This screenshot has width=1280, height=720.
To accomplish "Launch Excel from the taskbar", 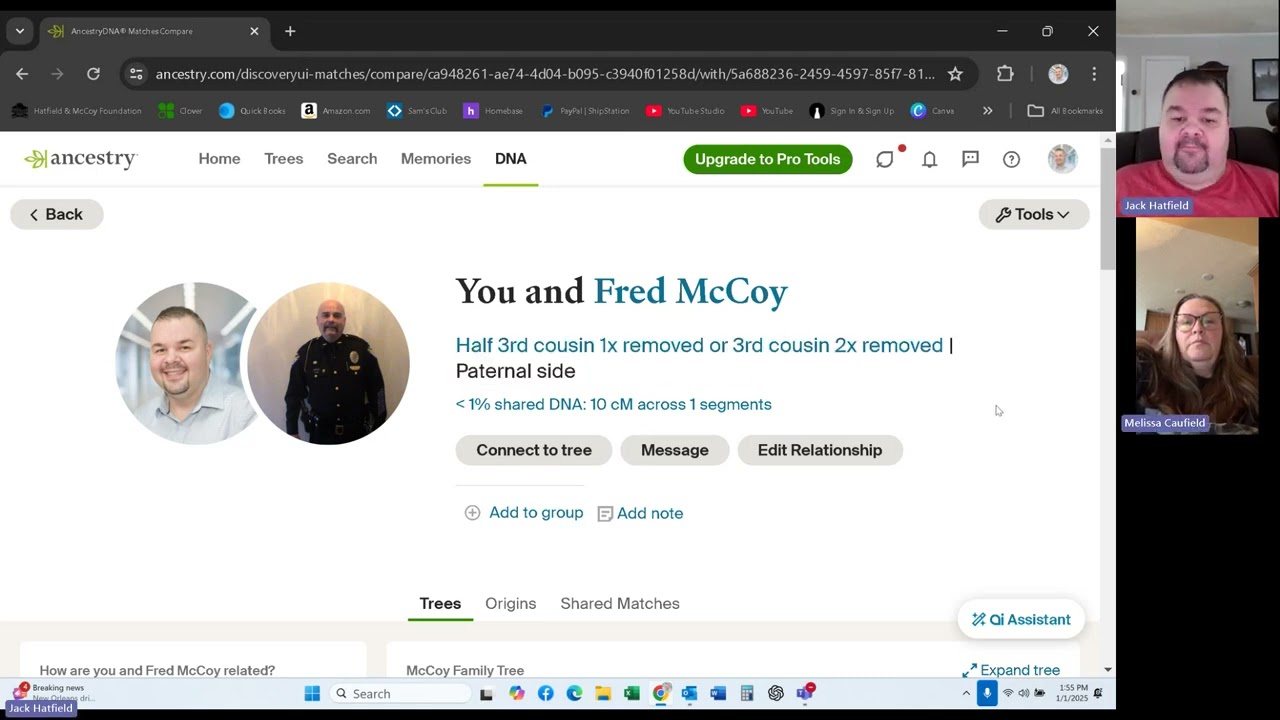I will click(632, 694).
